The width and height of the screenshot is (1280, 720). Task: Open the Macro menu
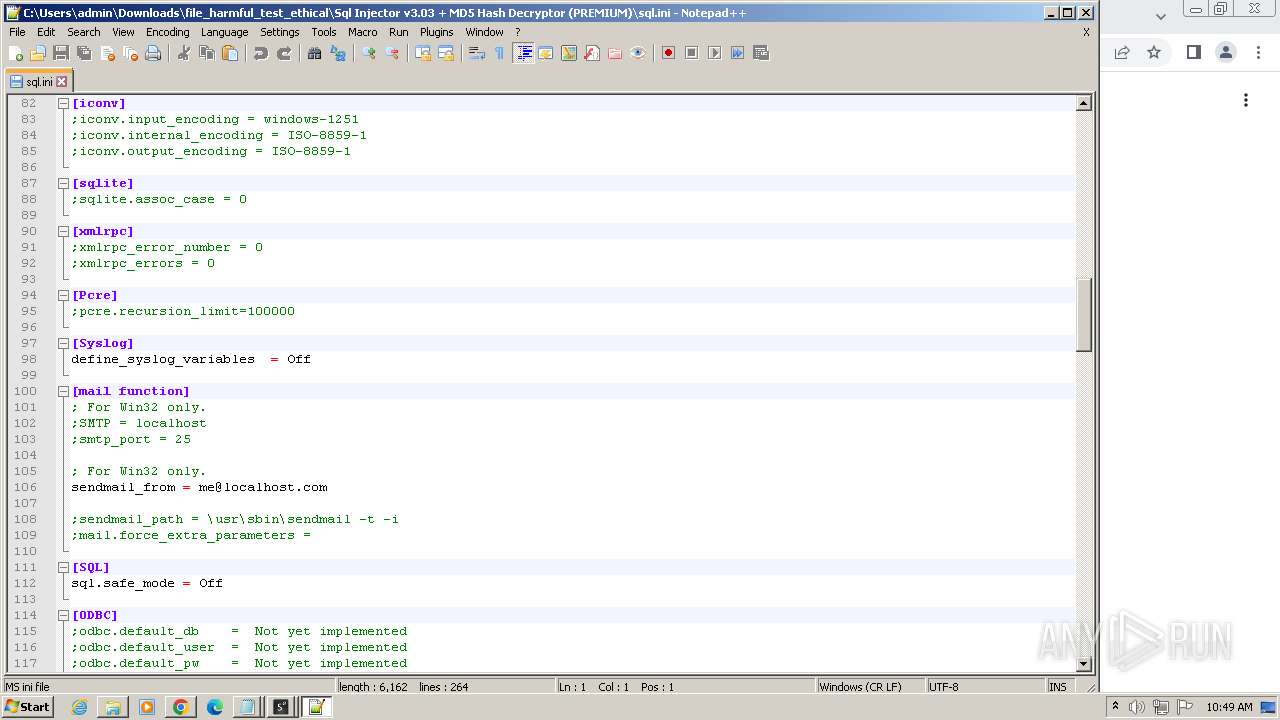(x=362, y=32)
